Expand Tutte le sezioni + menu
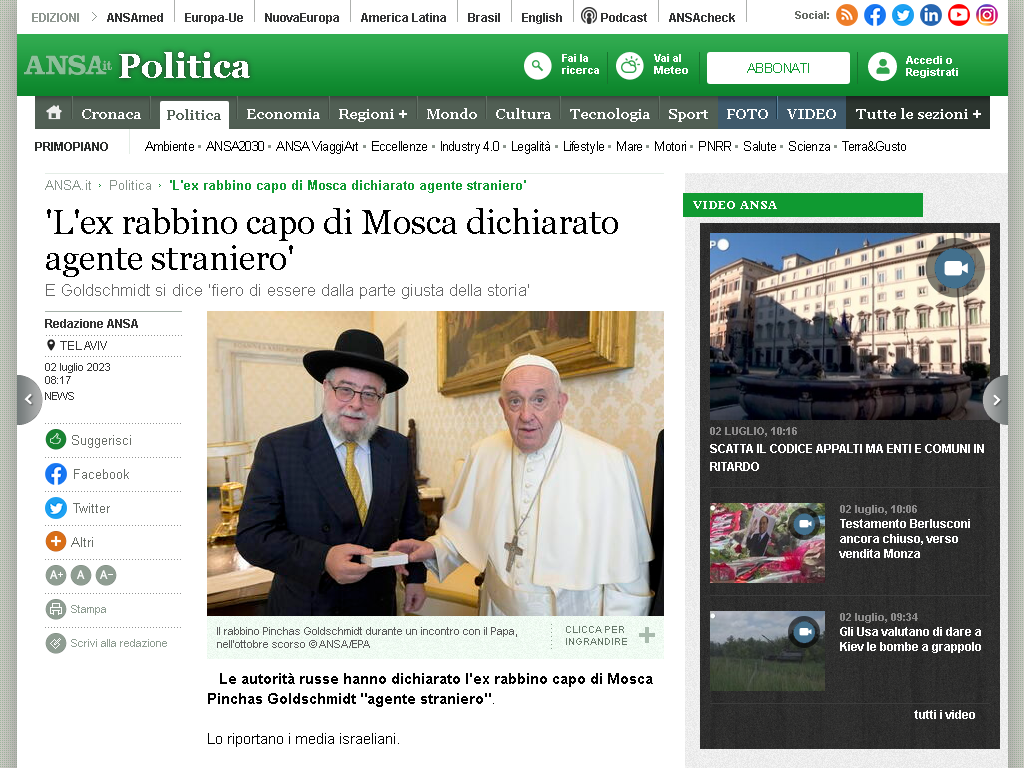Screen dimensions: 1024x768 pyautogui.click(x=918, y=114)
